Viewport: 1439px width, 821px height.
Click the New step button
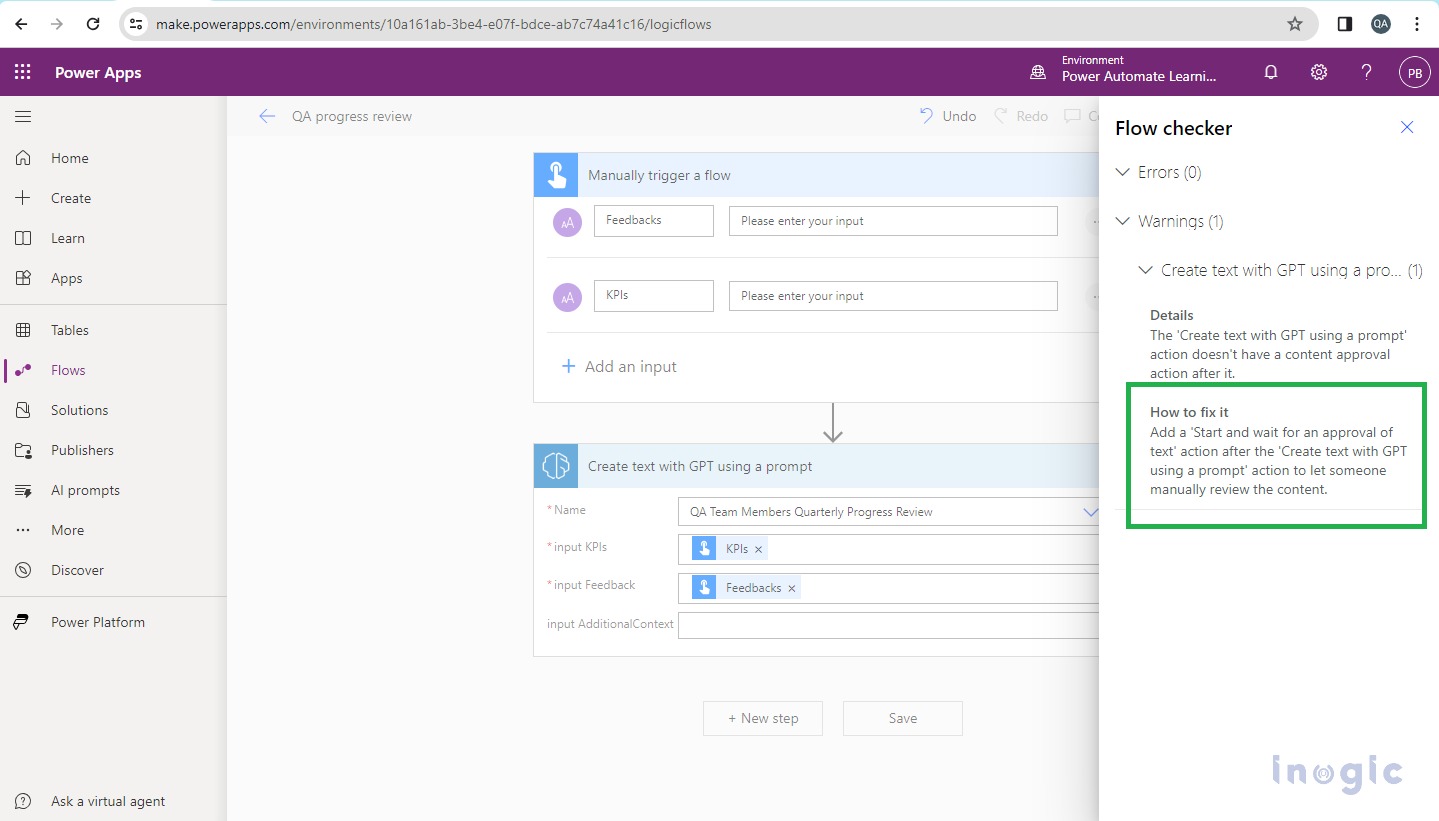763,718
